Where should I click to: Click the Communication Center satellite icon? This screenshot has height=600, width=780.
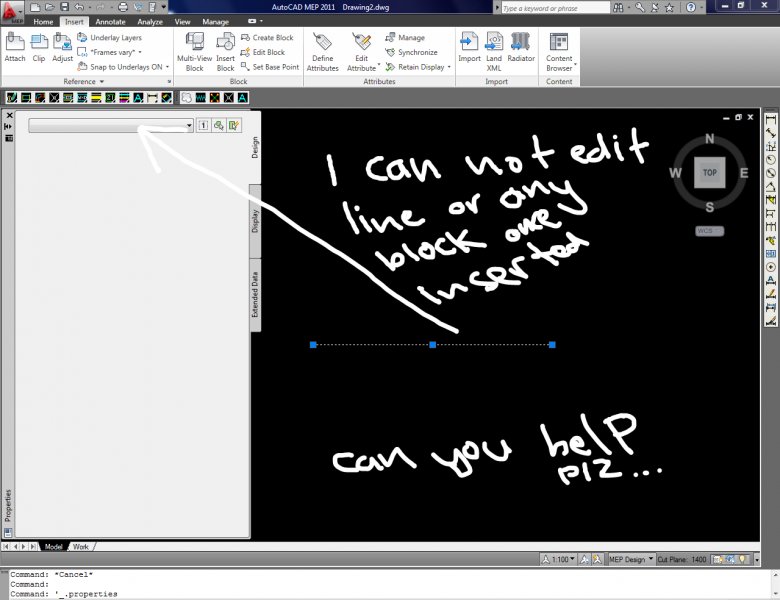tap(655, 7)
